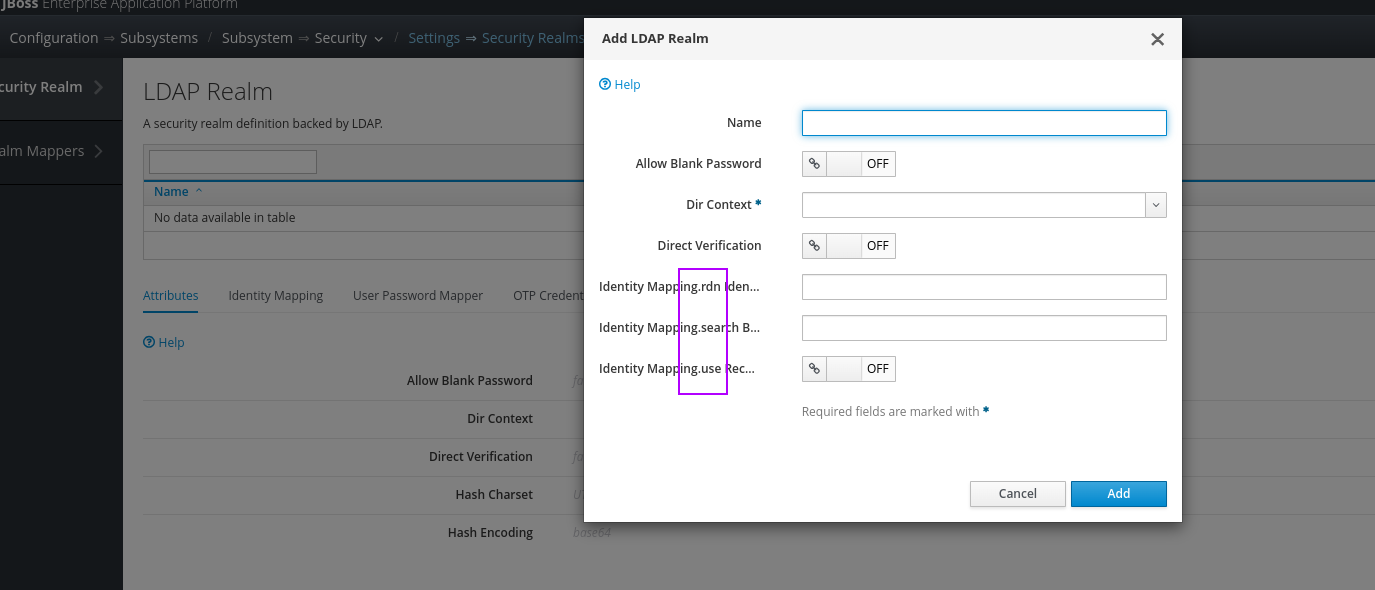Open the Dir Context dropdown

tap(1156, 205)
